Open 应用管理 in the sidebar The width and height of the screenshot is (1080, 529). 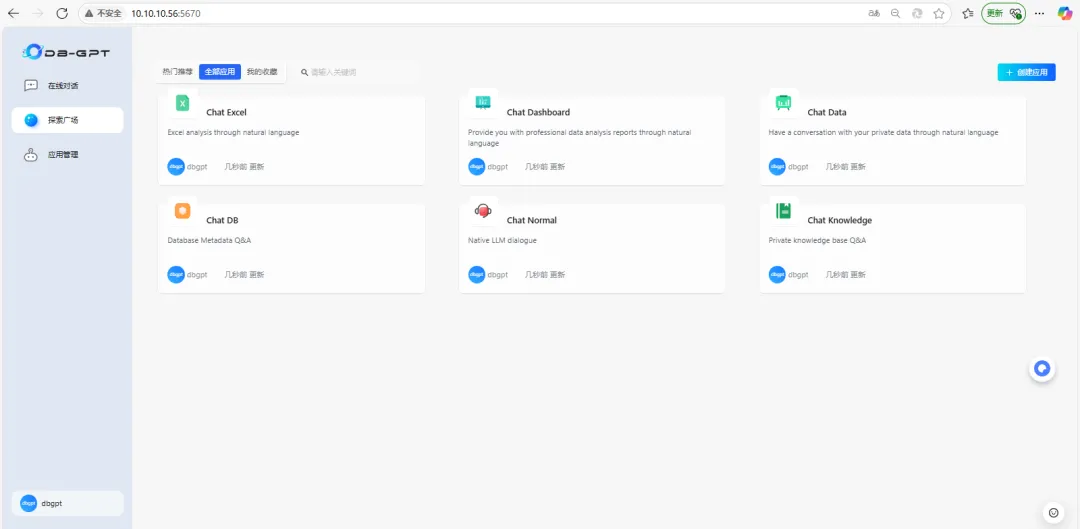(x=62, y=155)
